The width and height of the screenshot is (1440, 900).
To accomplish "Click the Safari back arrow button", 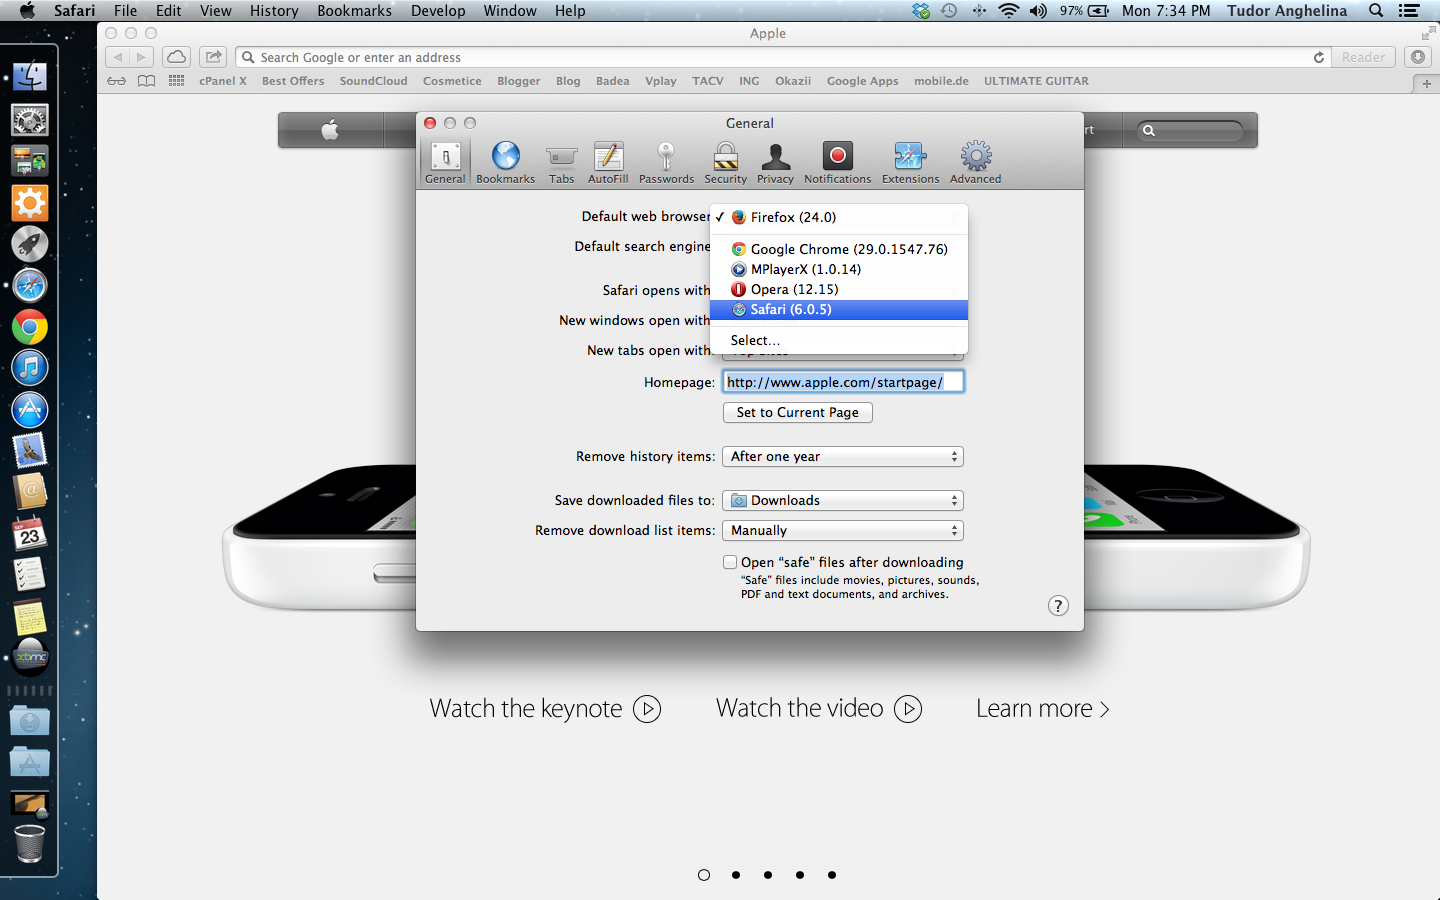I will 118,57.
